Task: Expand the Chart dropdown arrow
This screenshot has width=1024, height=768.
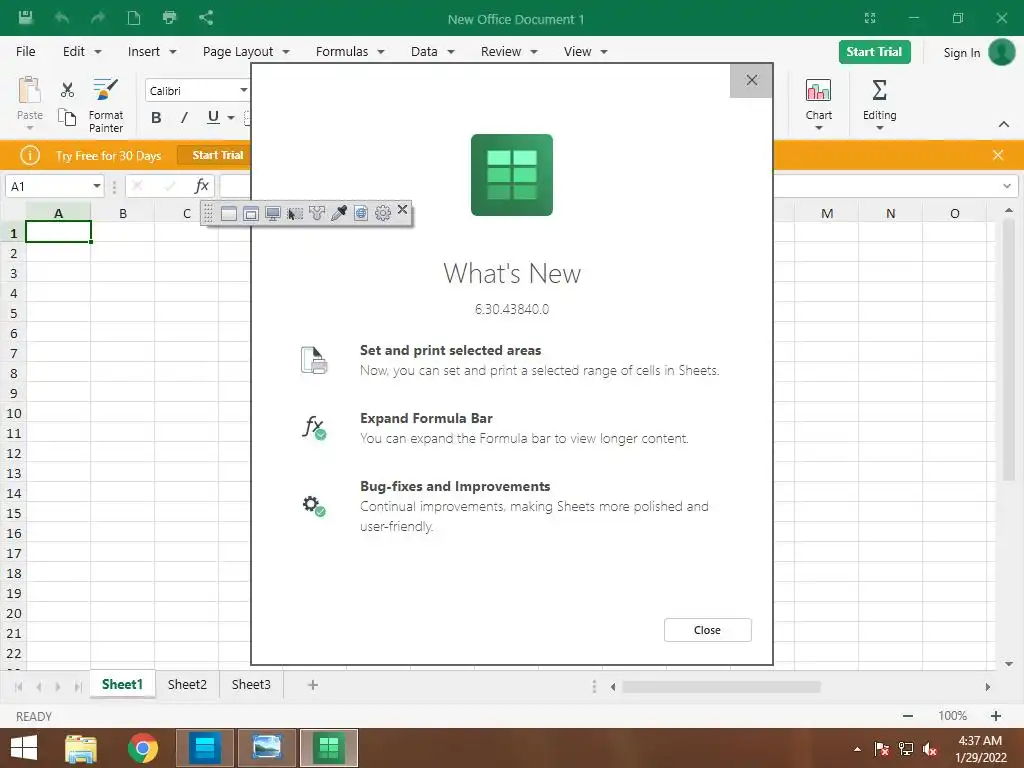Action: coord(818,128)
